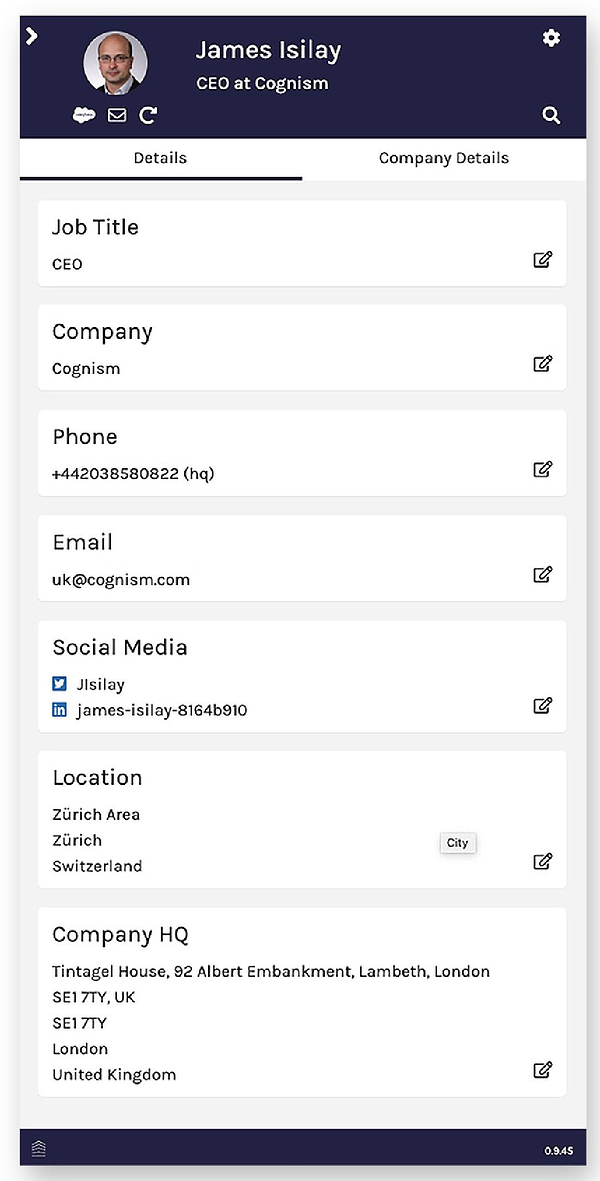Switch to the Company Details tab
The height and width of the screenshot is (1181, 600).
point(443,158)
